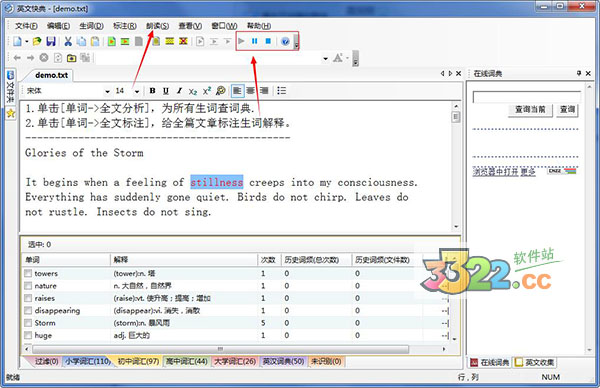Click the blue help question mark icon
Screen dimensions: 600x388
[x=285, y=41]
